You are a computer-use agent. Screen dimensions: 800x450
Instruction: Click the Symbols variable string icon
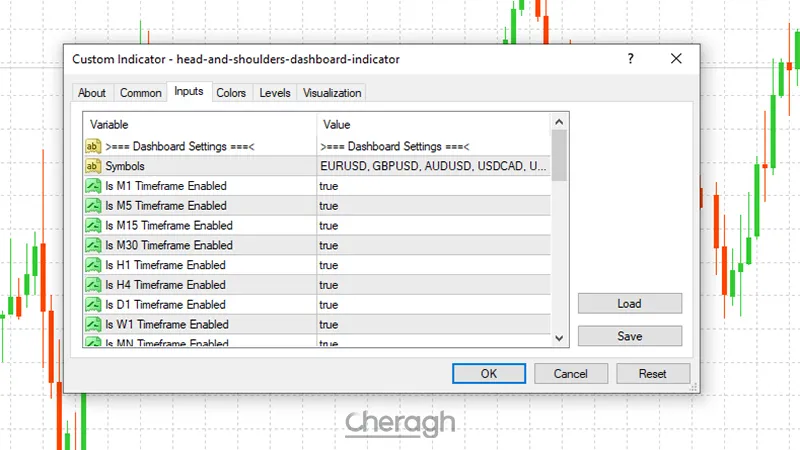coord(93,166)
